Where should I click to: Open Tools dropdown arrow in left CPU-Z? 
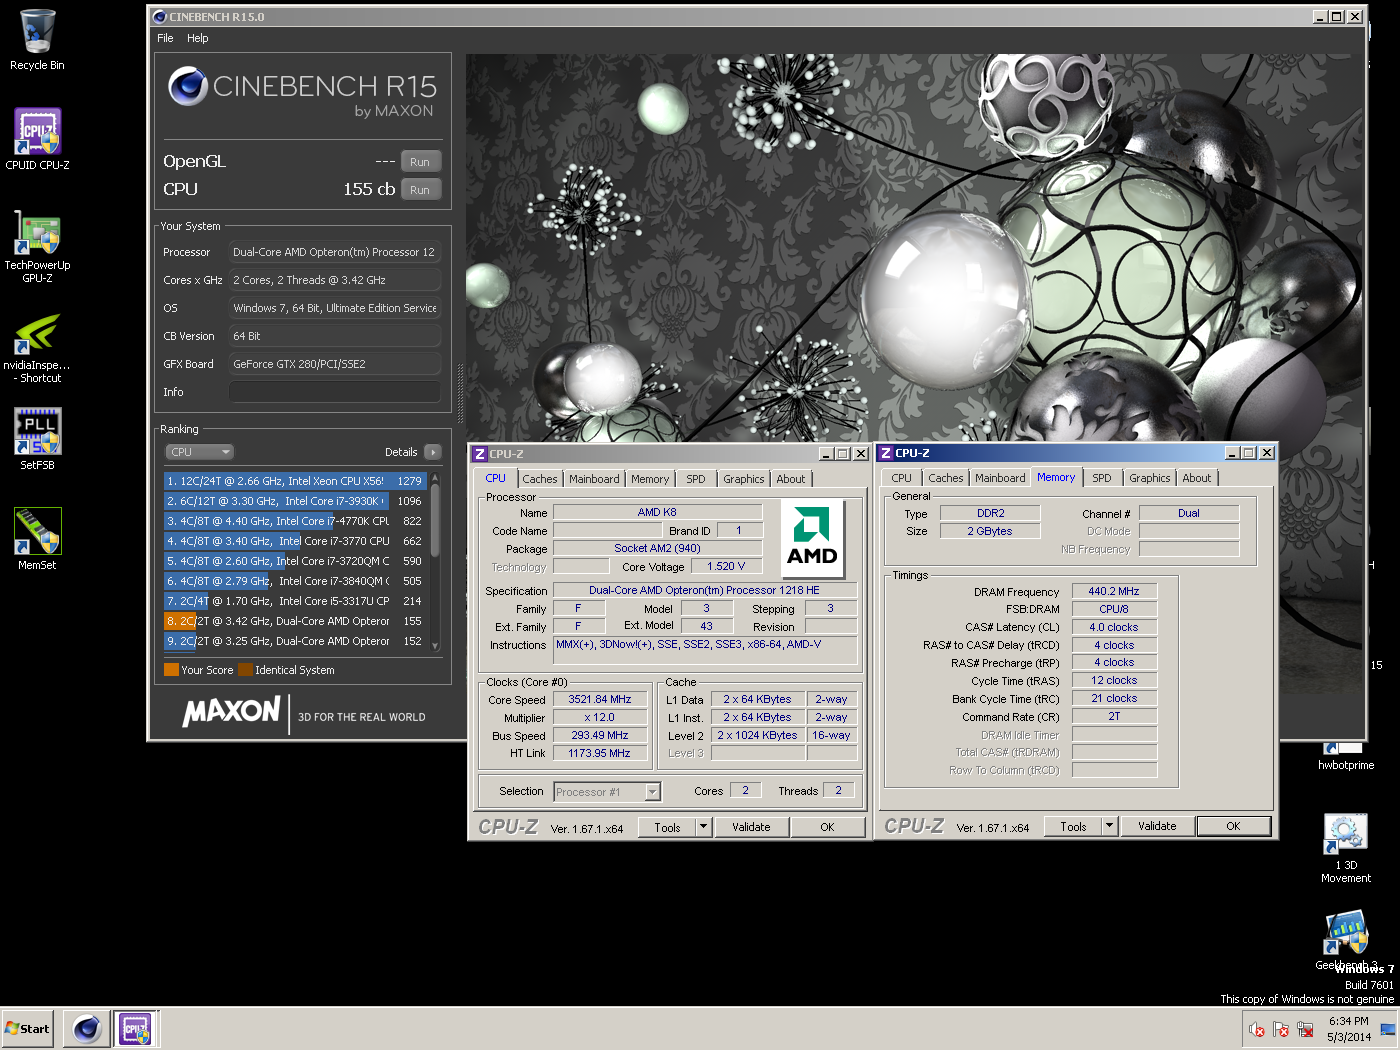704,827
